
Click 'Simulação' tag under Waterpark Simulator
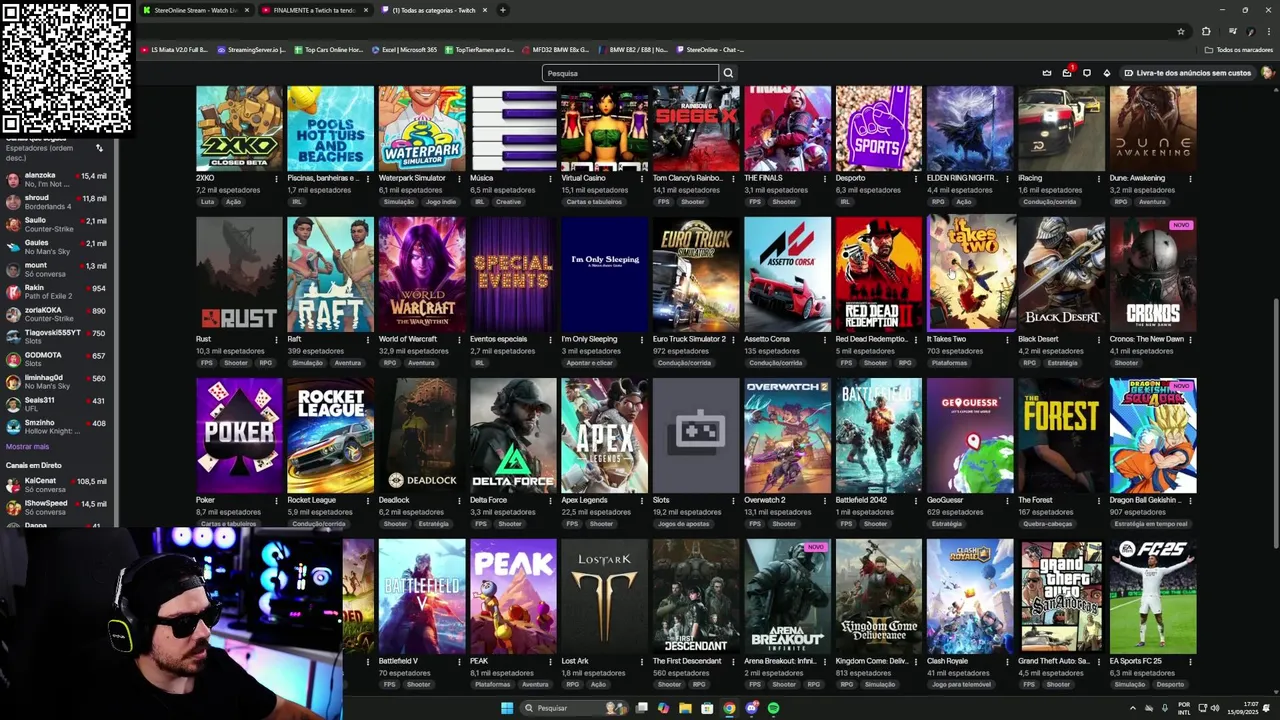(399, 202)
